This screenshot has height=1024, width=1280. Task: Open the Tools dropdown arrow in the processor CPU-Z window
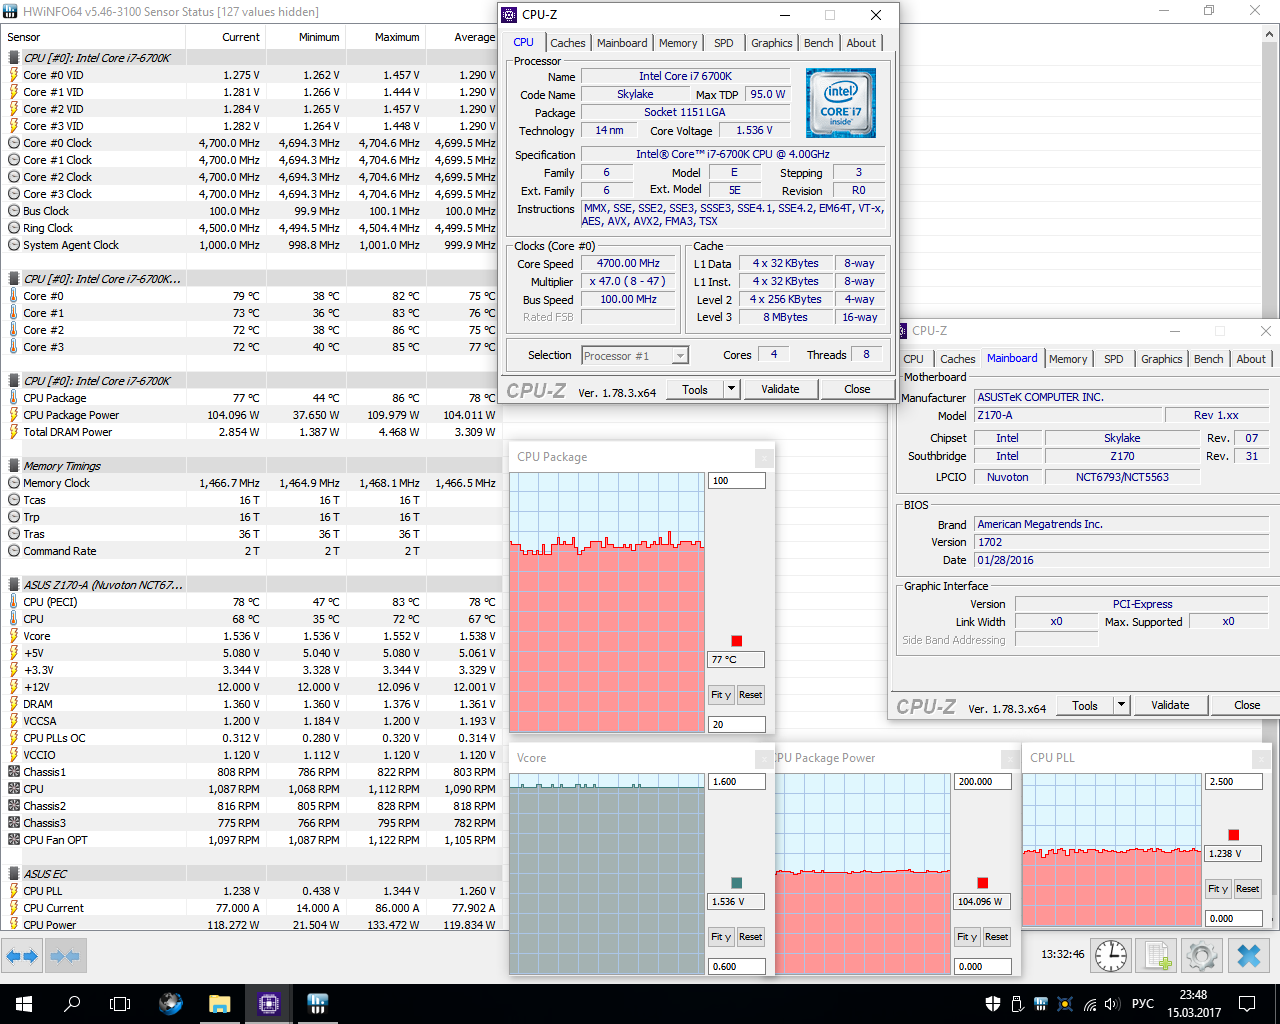[731, 389]
